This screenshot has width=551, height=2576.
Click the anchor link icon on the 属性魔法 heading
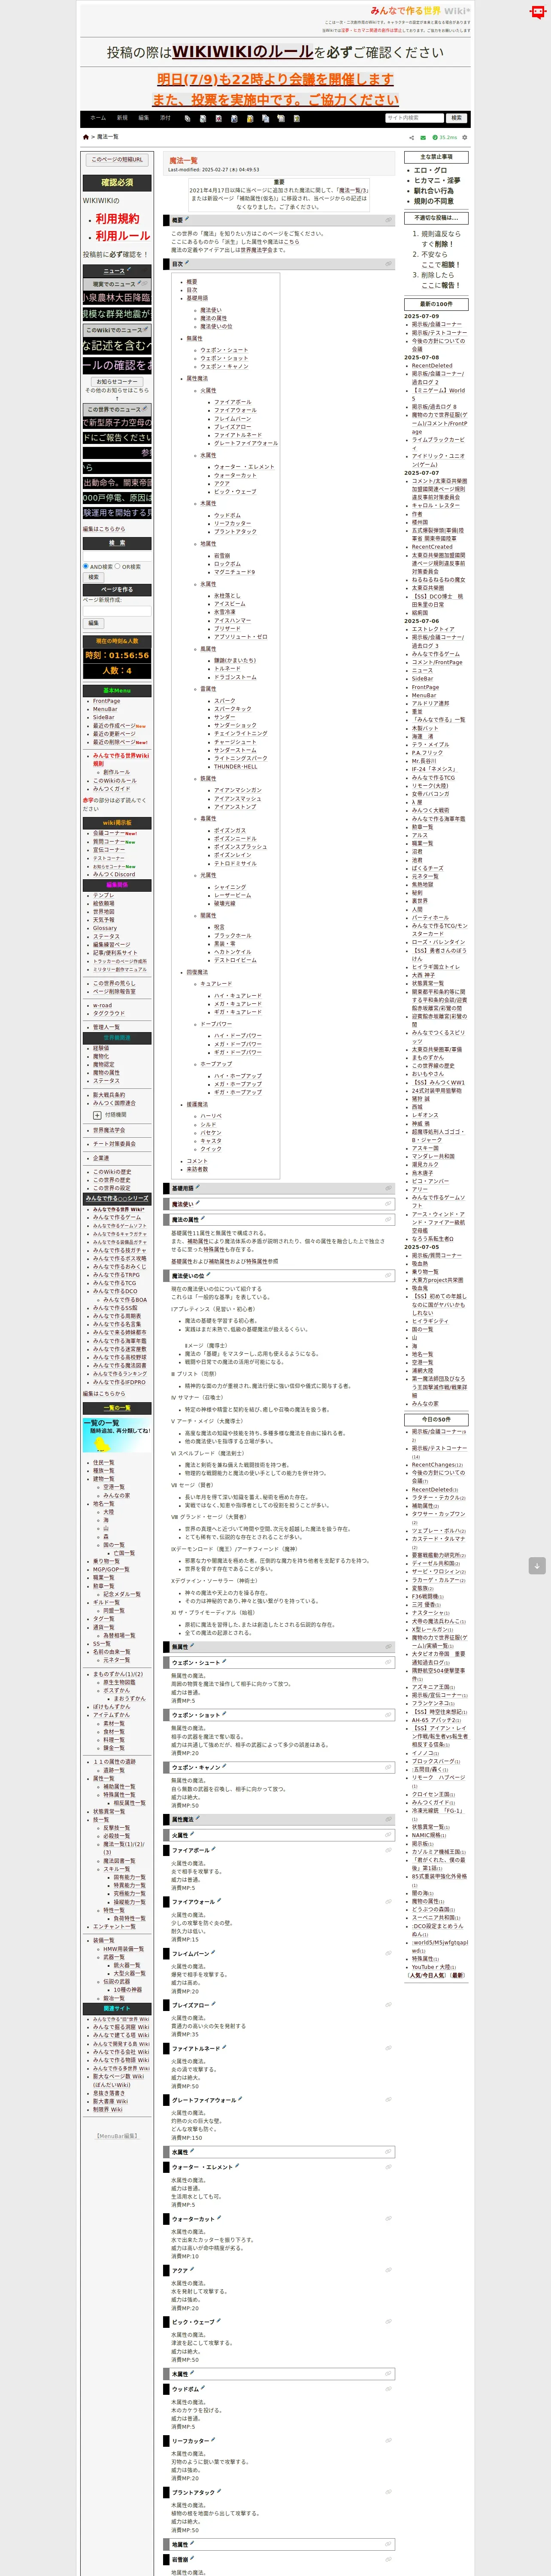(389, 1820)
